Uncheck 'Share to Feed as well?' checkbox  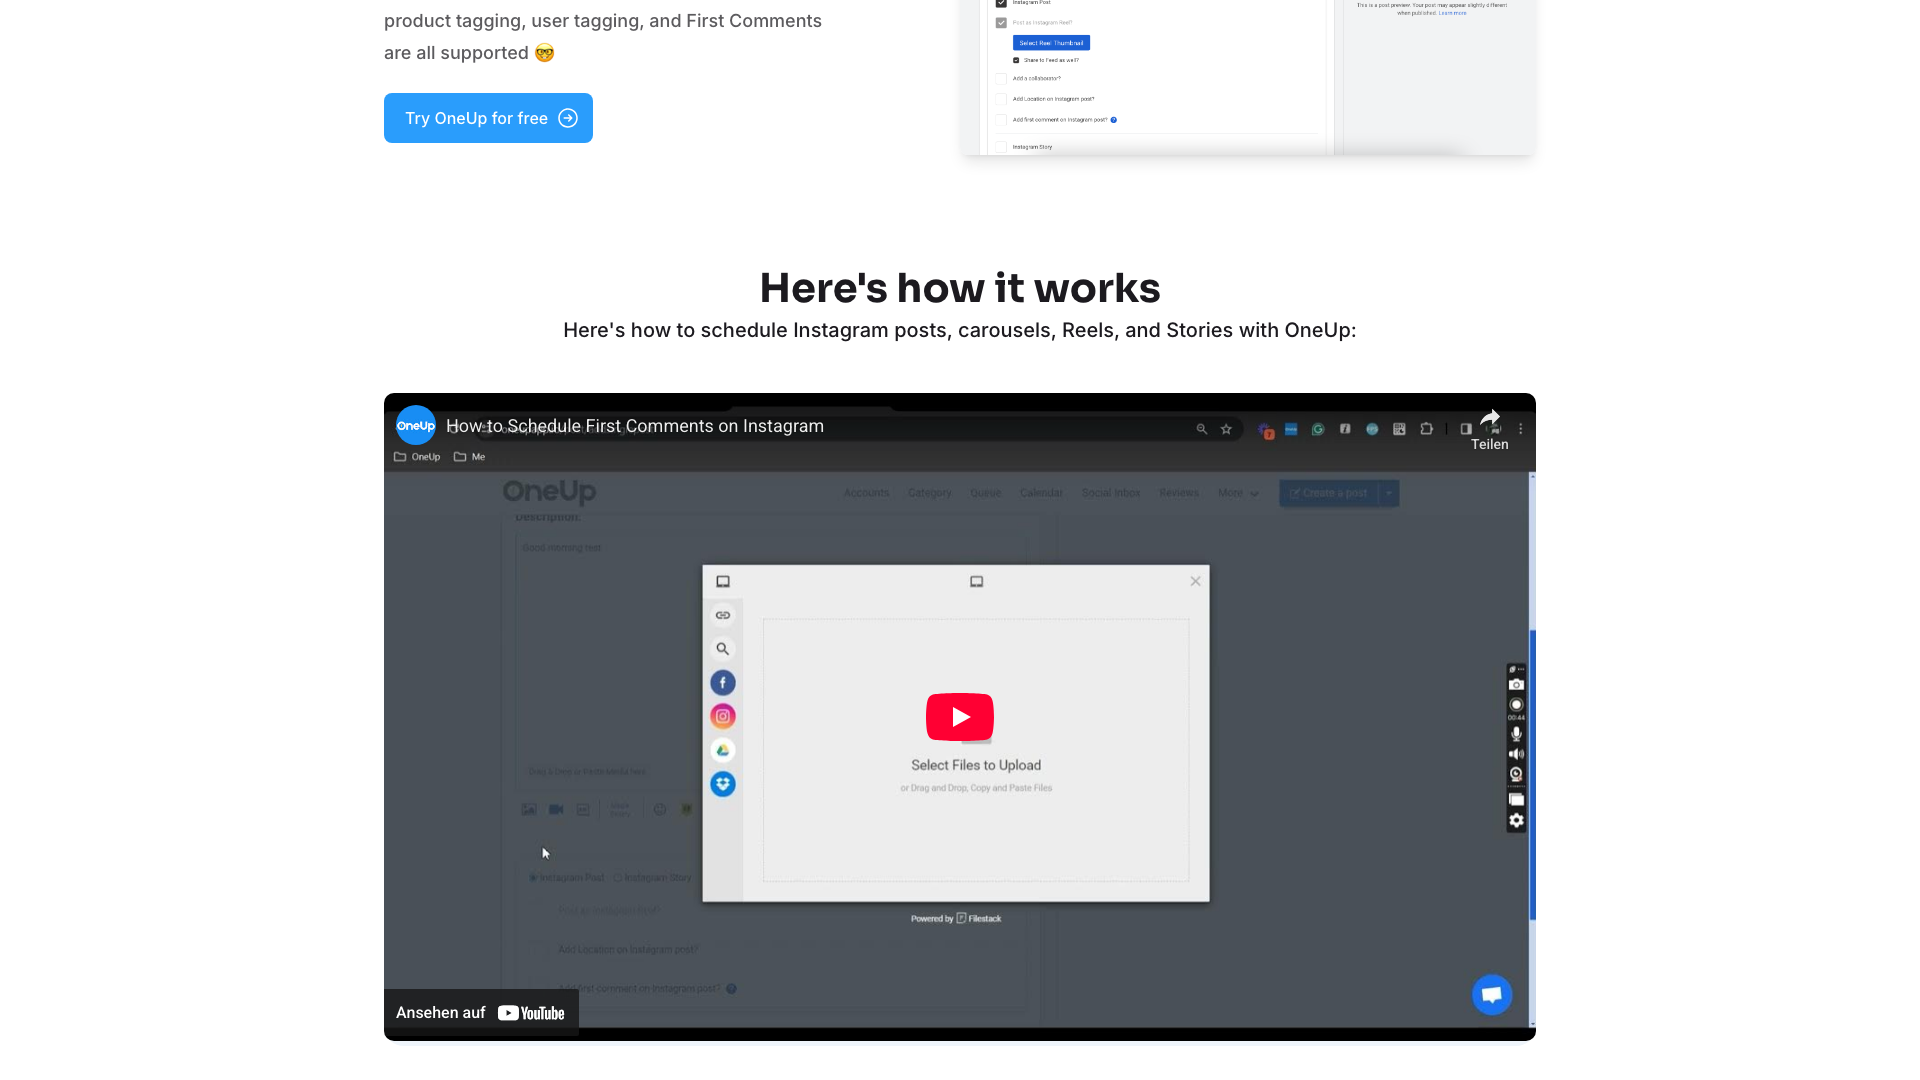pyautogui.click(x=1016, y=60)
